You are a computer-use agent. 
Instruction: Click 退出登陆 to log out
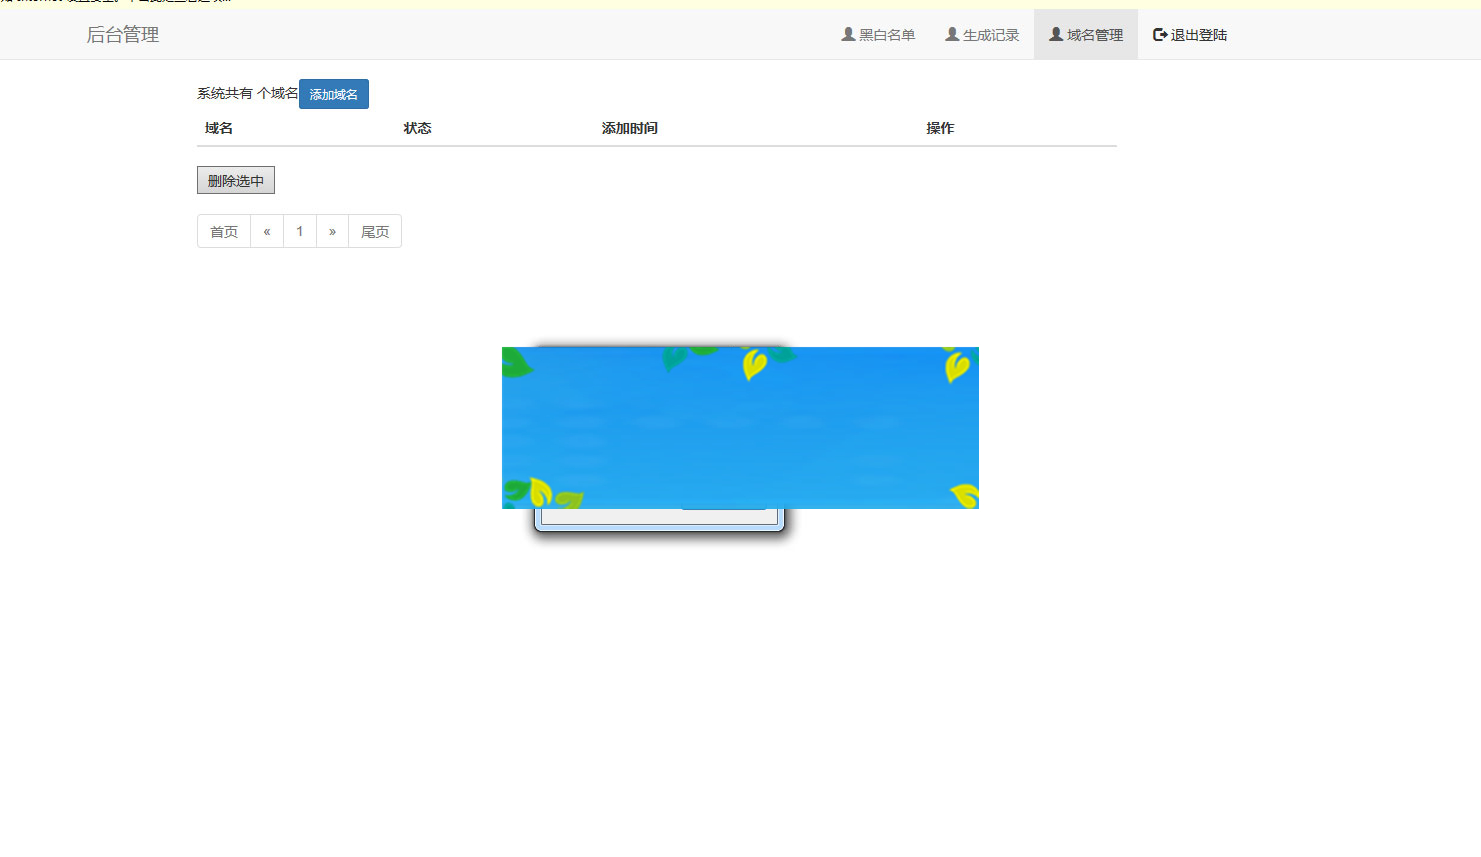pyautogui.click(x=1198, y=33)
